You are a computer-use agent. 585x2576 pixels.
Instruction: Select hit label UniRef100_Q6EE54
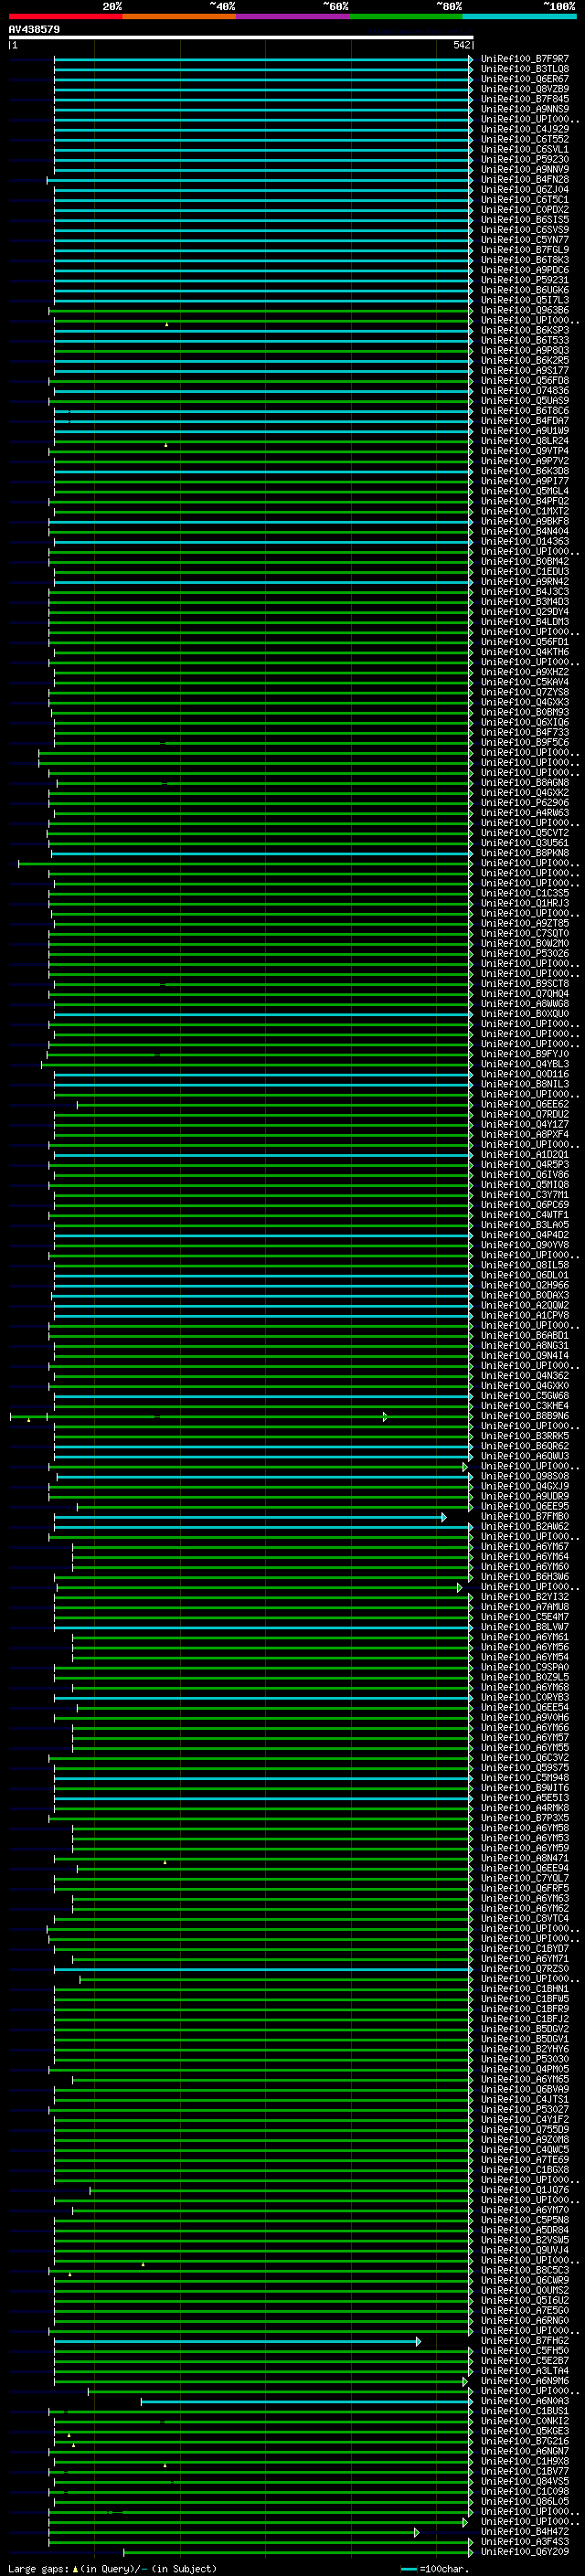525,1707
